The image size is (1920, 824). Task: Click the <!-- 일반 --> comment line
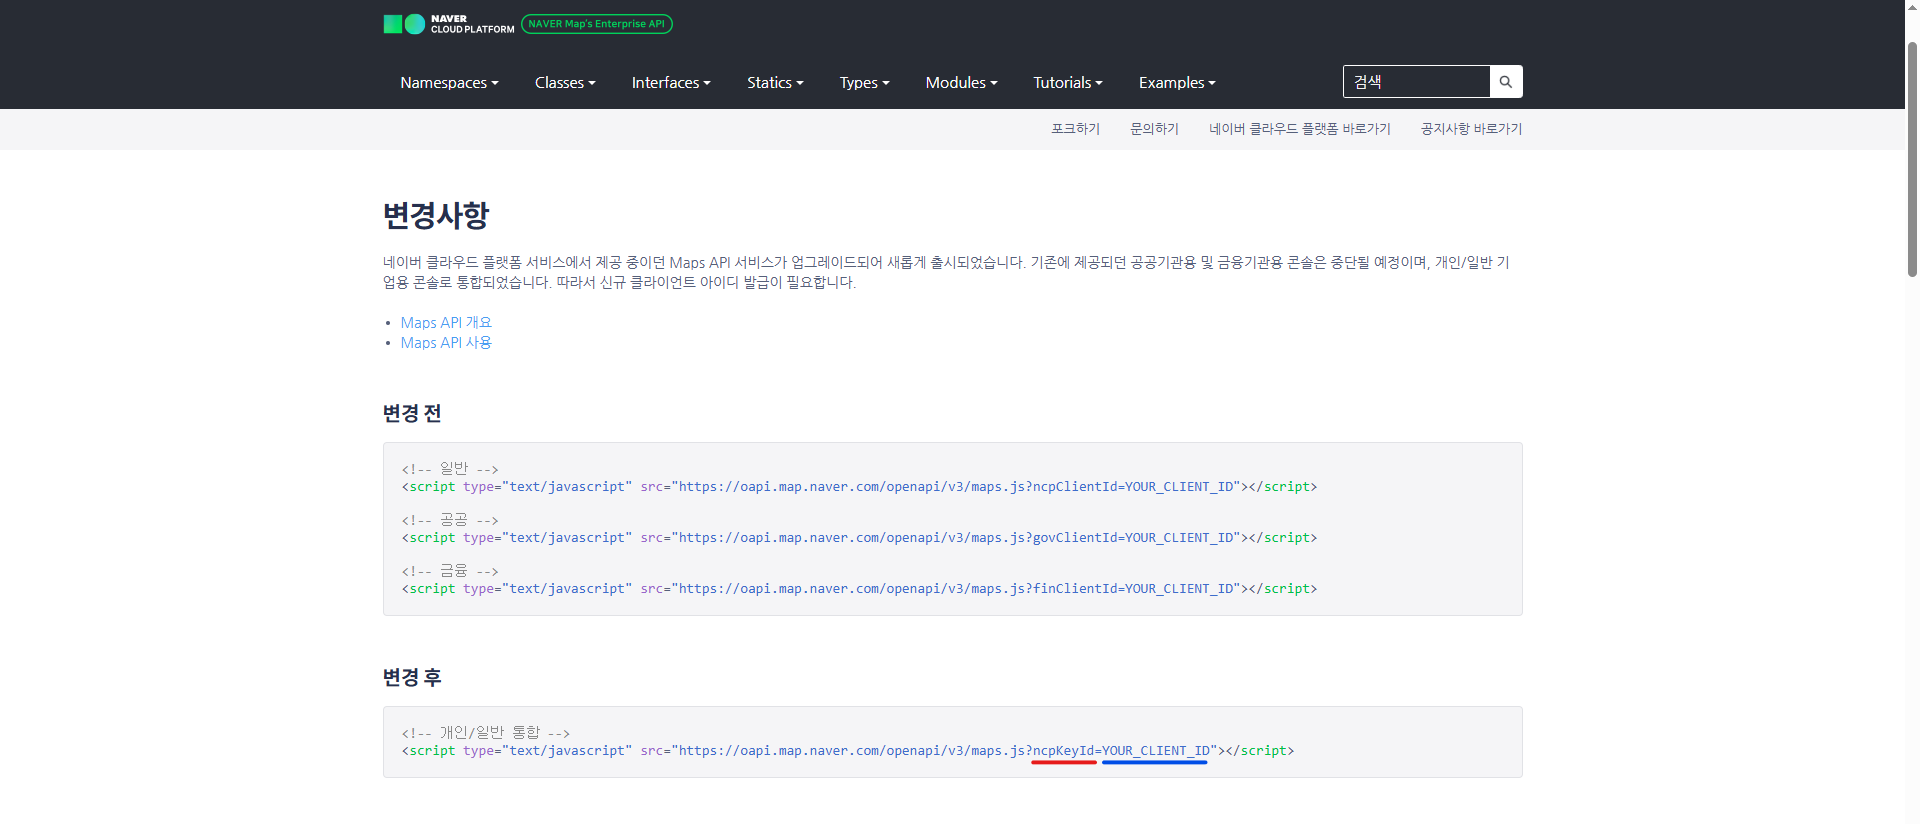pyautogui.click(x=450, y=469)
